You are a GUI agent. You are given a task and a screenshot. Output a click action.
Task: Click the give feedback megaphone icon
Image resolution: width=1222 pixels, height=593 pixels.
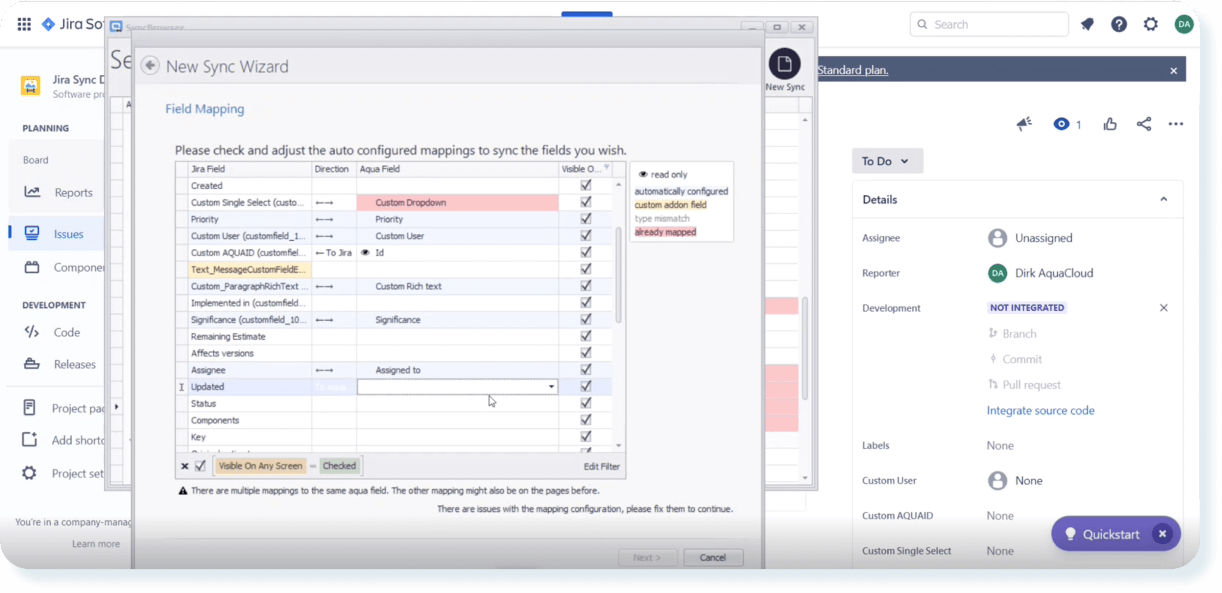1024,124
